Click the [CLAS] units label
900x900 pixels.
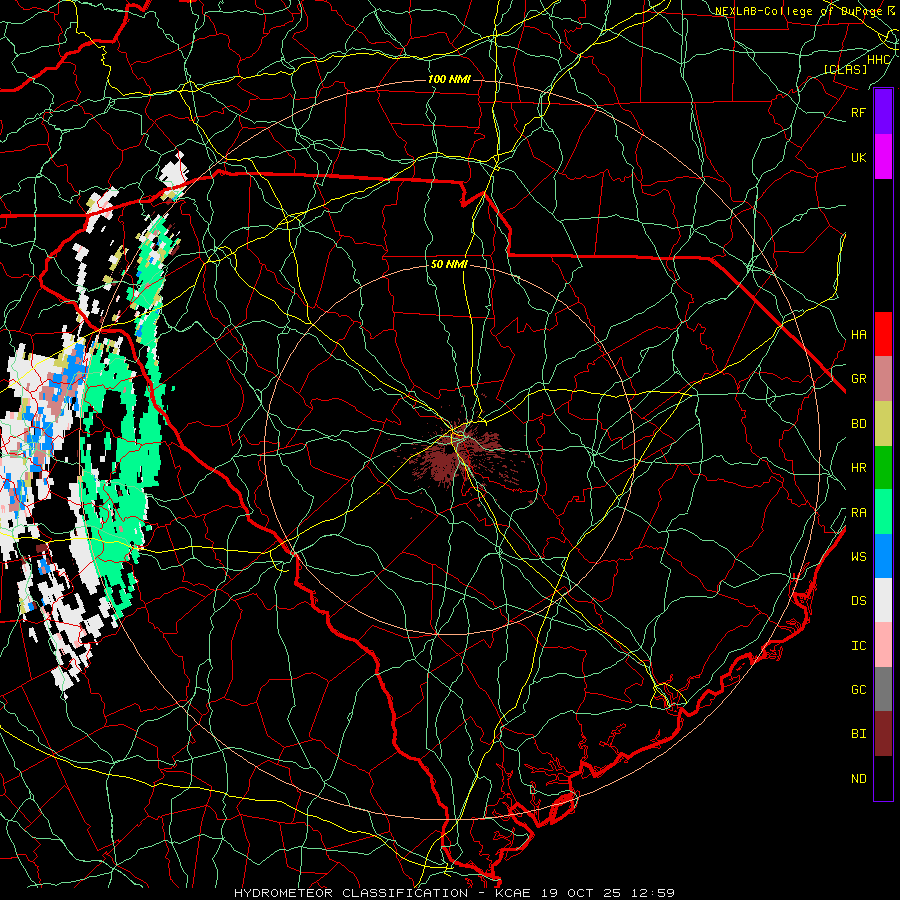tap(845, 69)
